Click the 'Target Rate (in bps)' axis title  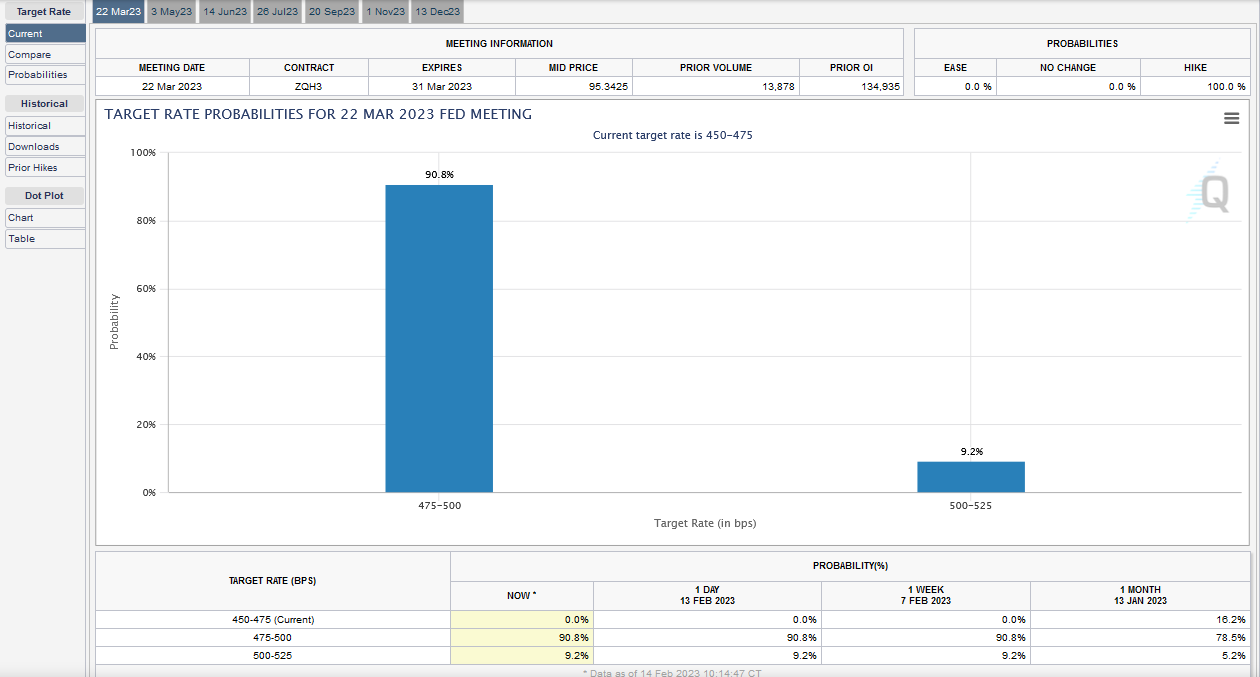pos(705,523)
